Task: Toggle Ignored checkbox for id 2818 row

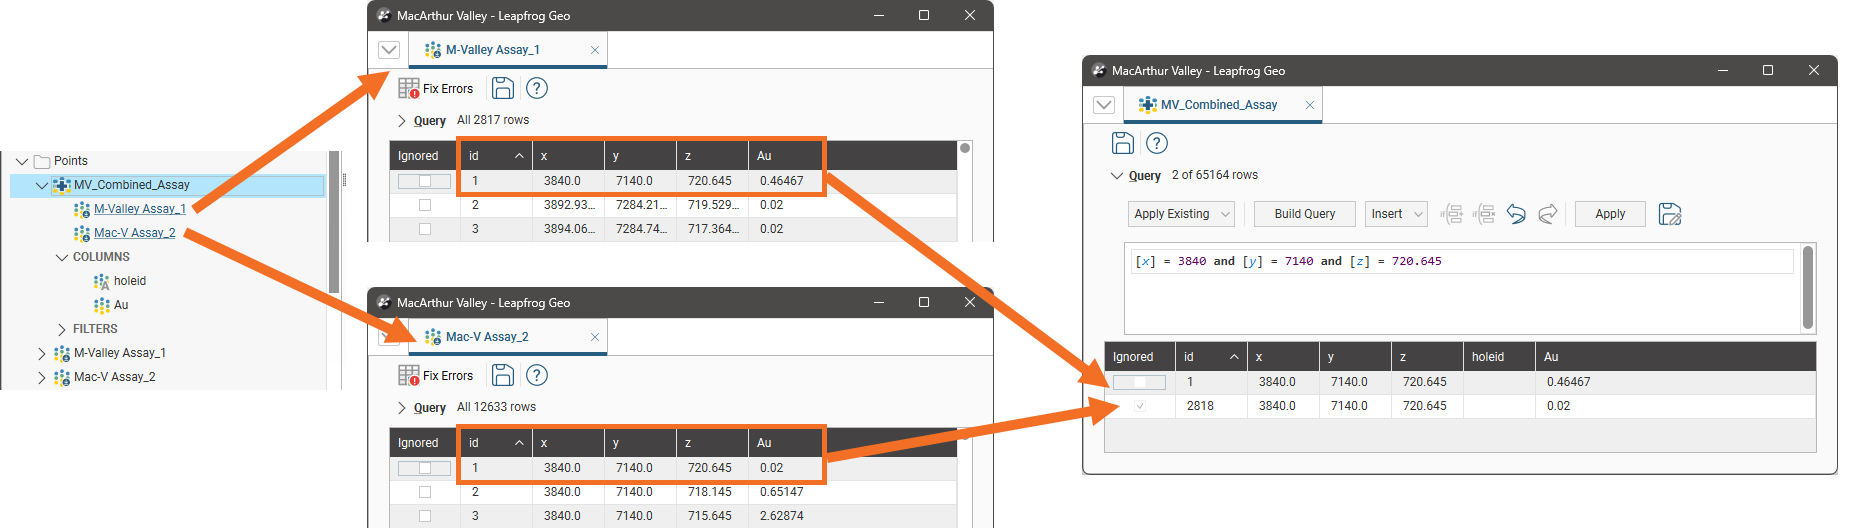Action: pos(1140,406)
